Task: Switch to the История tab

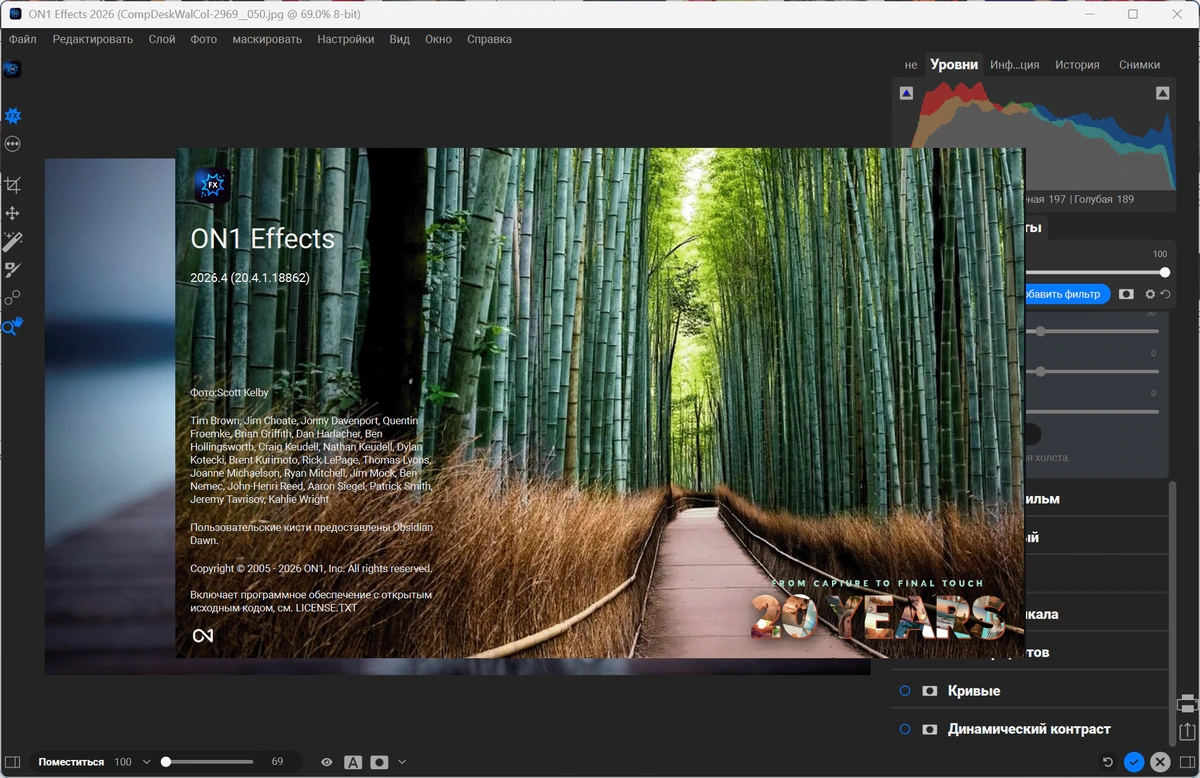Action: coord(1077,64)
